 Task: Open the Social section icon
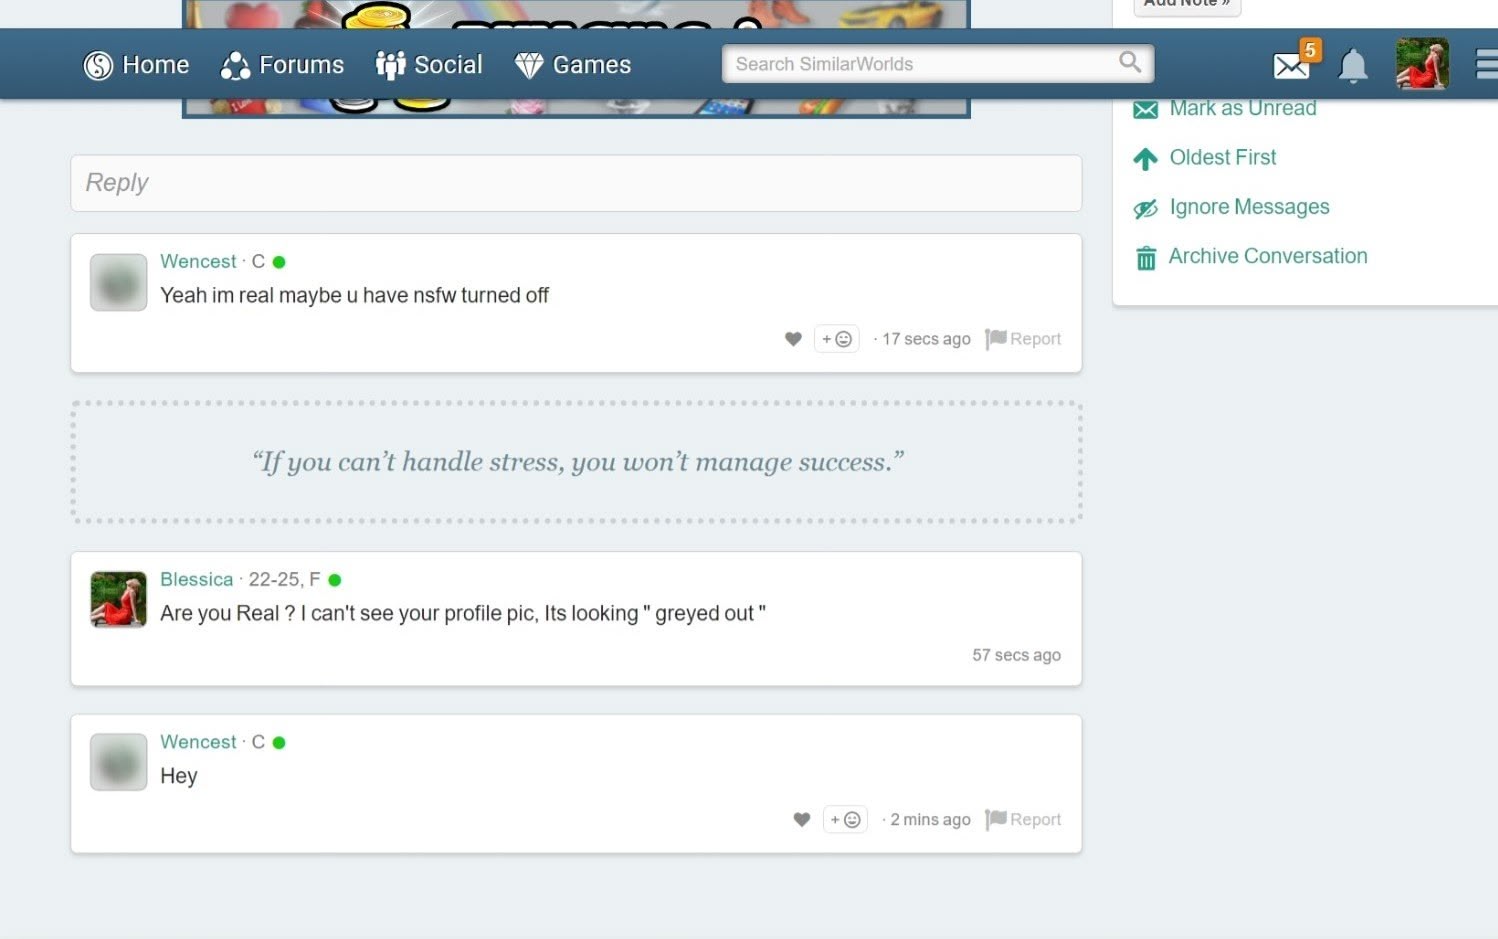[390, 64]
